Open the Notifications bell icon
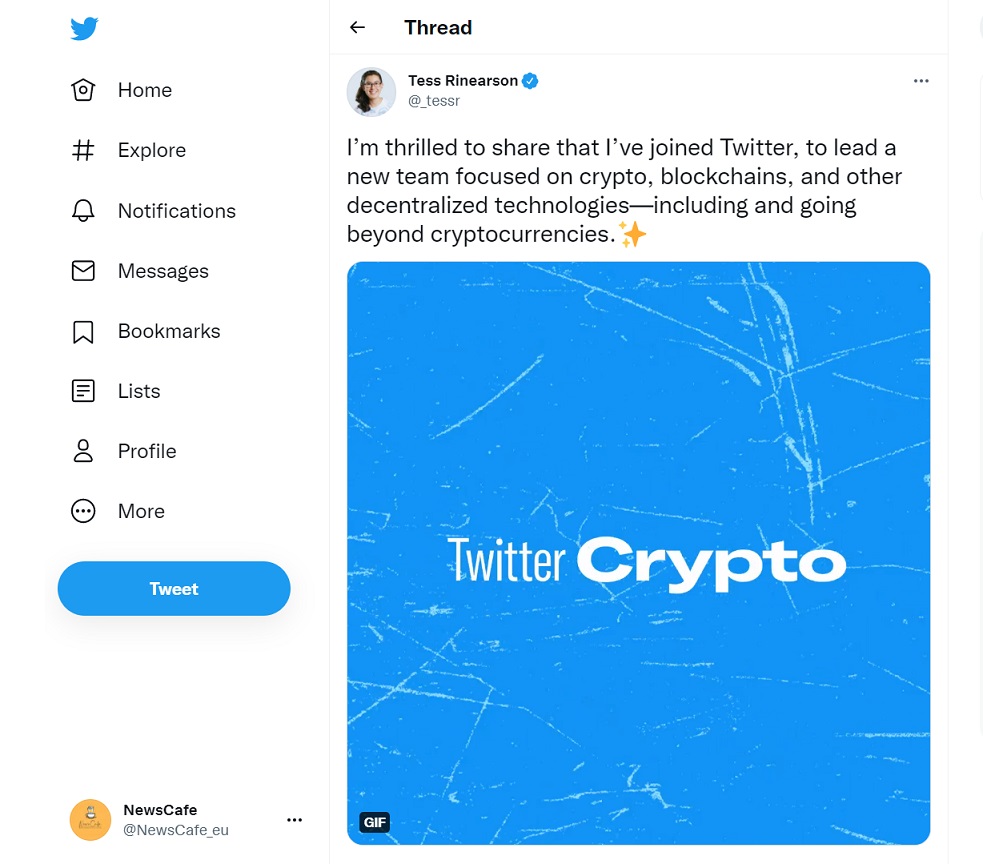Screen dimensions: 983x864 click(83, 211)
